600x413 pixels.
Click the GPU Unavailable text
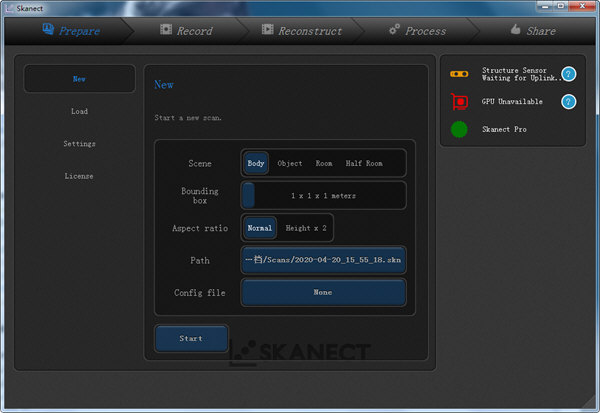tap(512, 101)
